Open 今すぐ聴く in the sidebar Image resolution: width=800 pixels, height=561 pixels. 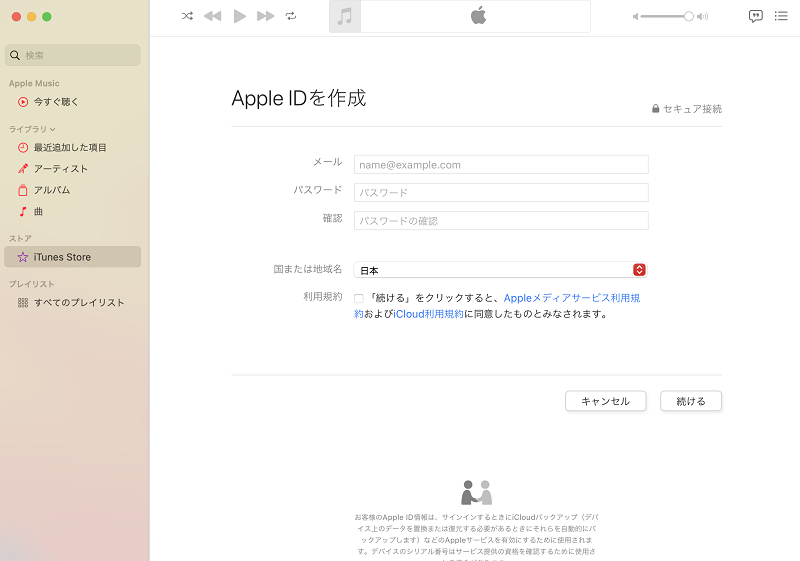pyautogui.click(x=72, y=102)
